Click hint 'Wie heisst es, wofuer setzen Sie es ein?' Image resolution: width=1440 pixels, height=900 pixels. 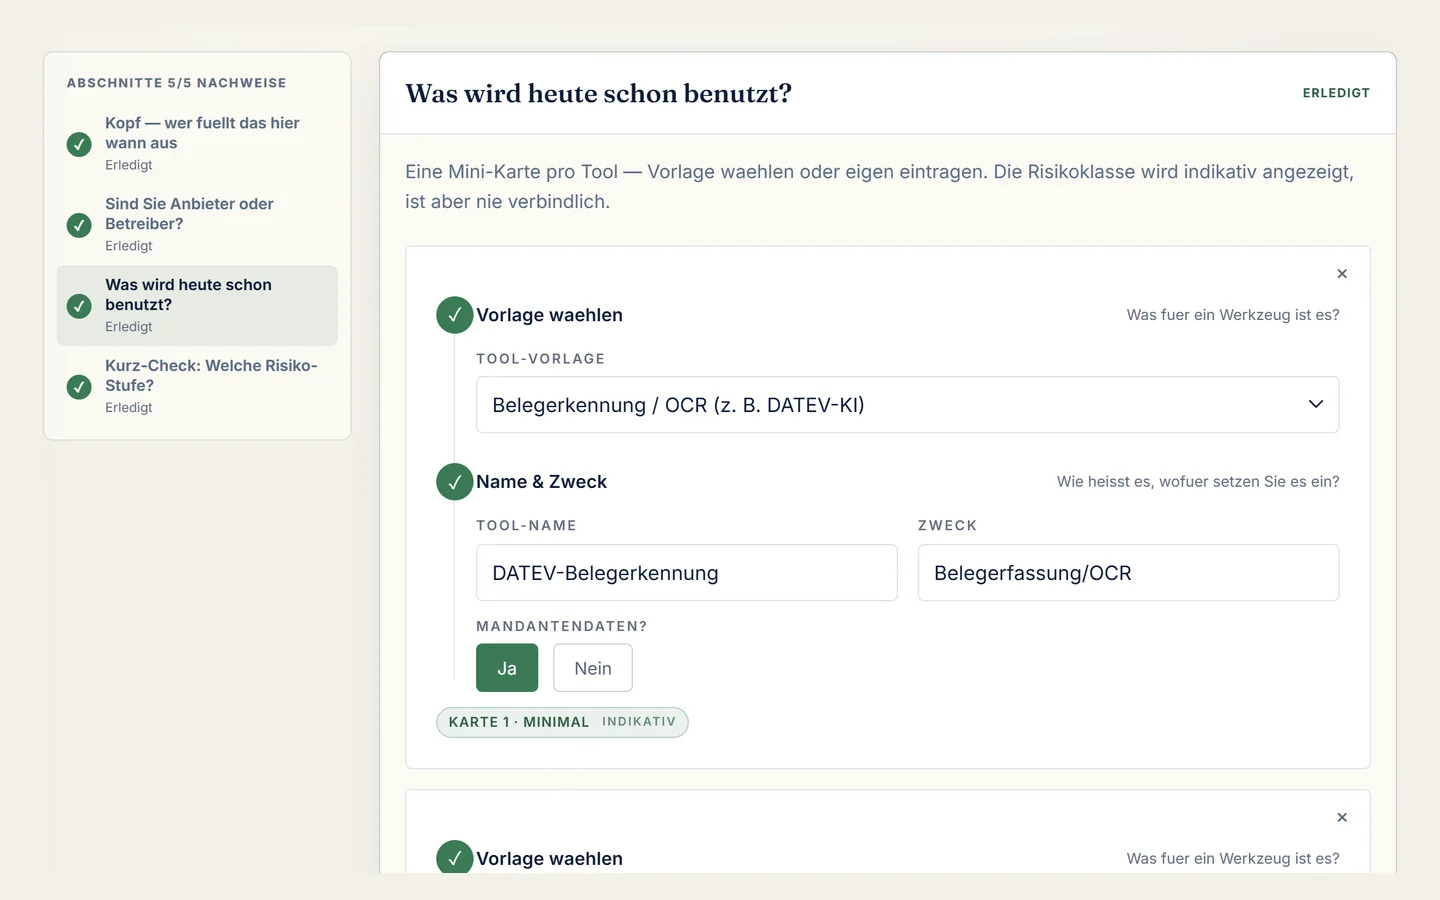coord(1198,482)
